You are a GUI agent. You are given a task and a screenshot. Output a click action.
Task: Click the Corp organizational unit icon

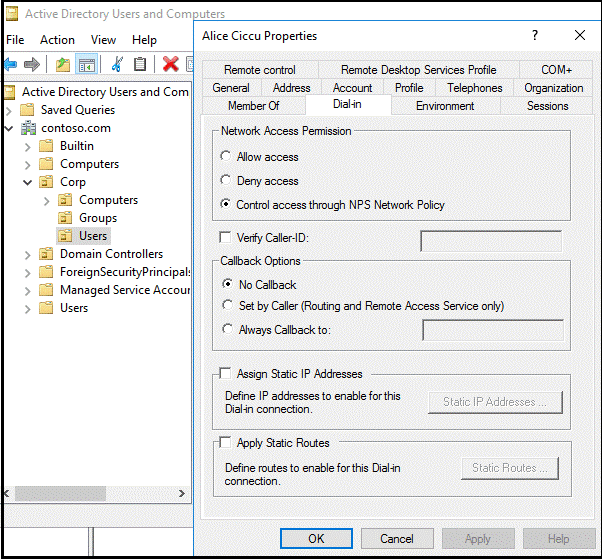point(46,182)
